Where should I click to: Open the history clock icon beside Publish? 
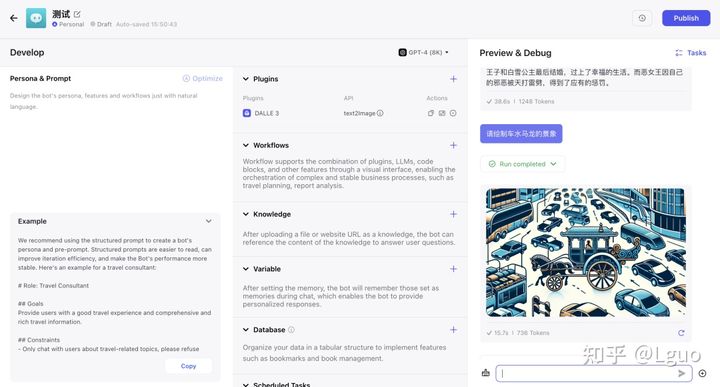click(x=642, y=18)
